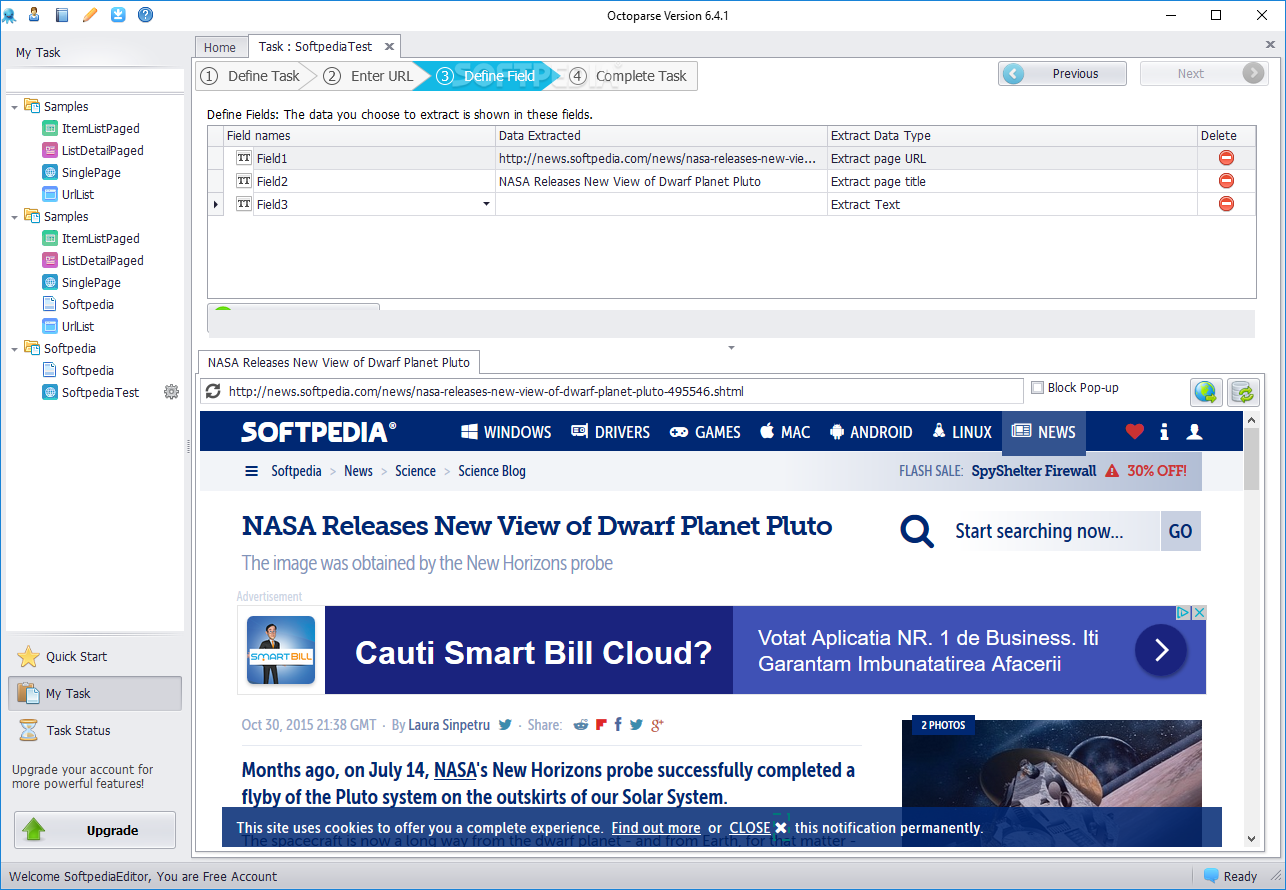Viewport: 1286px width, 890px height.
Task: Click the webpage vertical scrollbar thumb
Action: tap(1252, 459)
